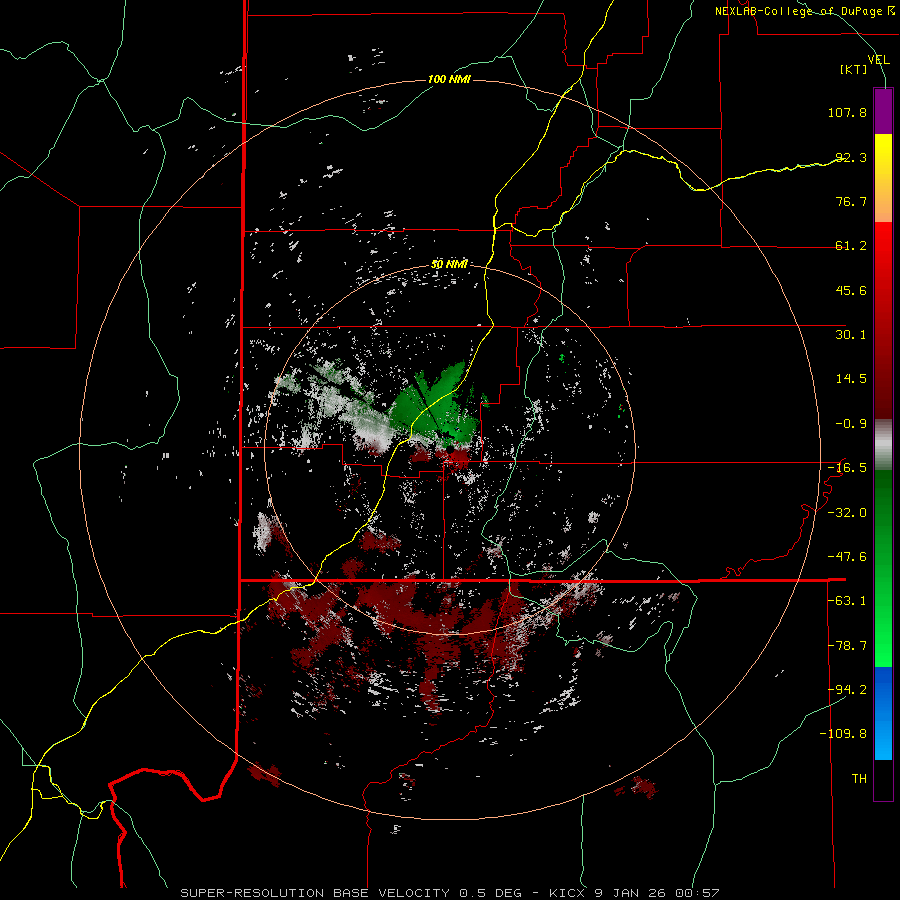Click the 92.3 velocity scale value
This screenshot has height=900, width=900.
pos(851,157)
